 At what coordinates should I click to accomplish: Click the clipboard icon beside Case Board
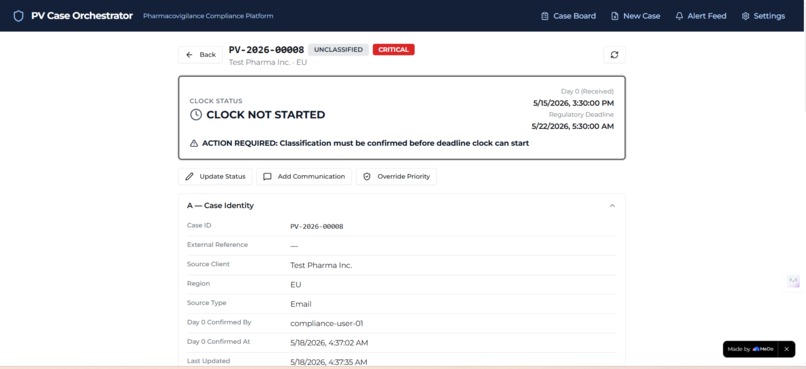click(545, 16)
